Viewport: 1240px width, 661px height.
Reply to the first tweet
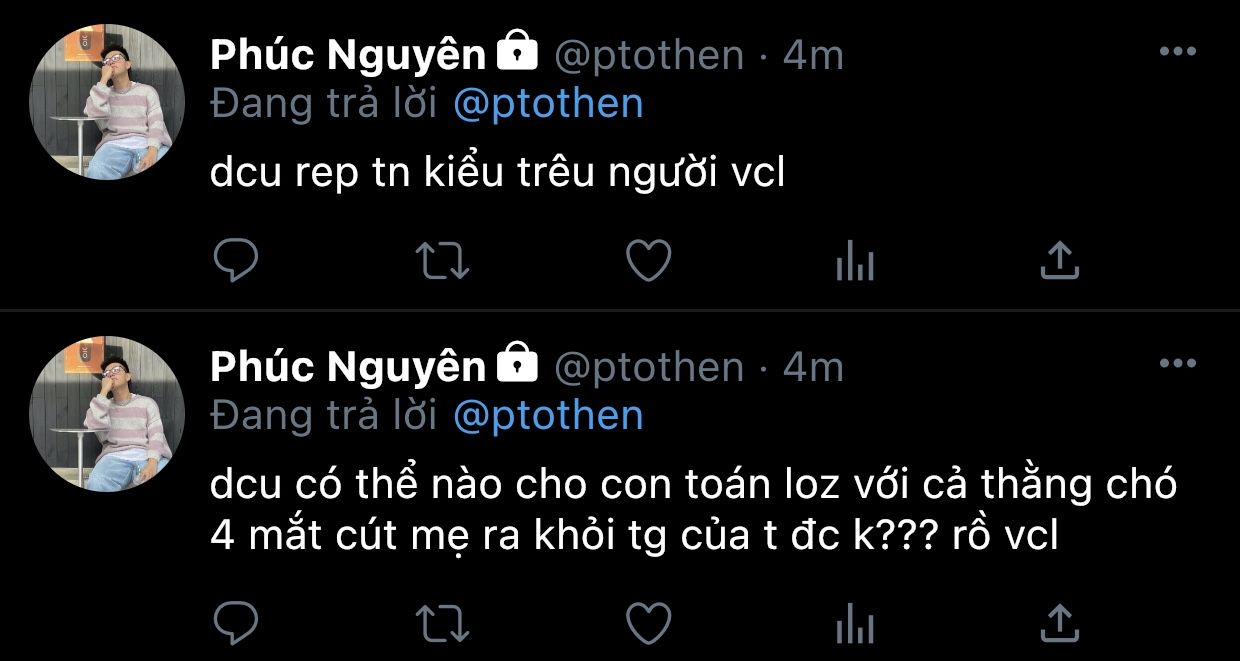click(236, 261)
